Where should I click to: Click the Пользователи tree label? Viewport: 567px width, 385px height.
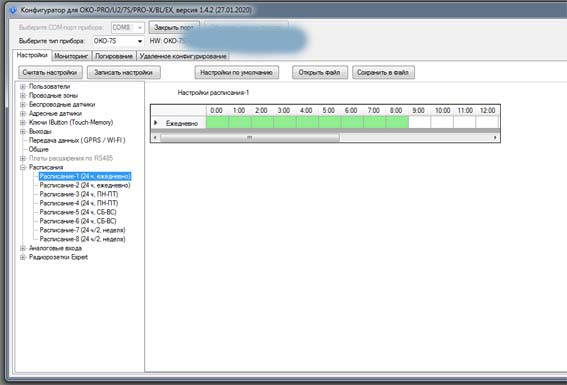point(50,87)
